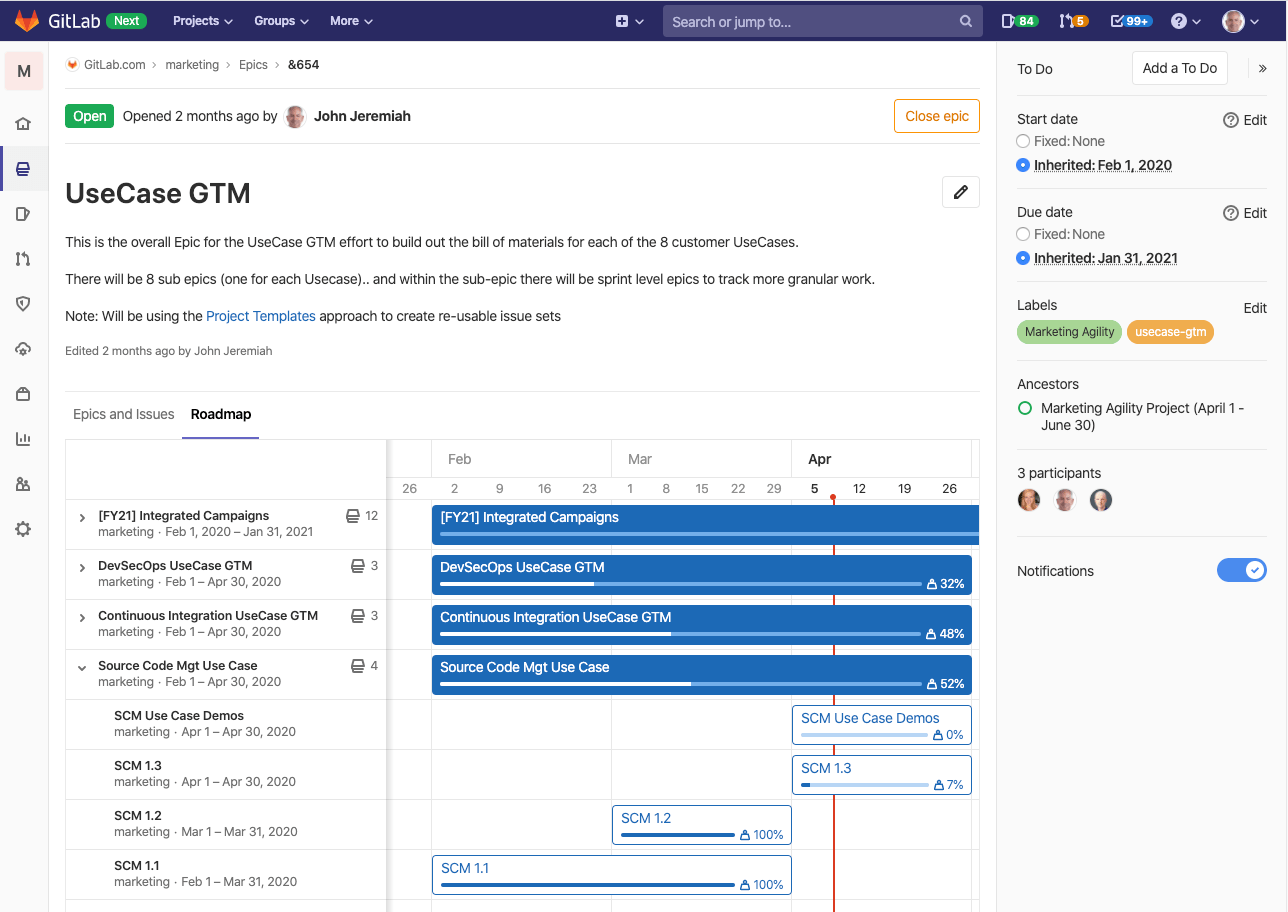Switch to Epics and Issues tab

click(124, 414)
